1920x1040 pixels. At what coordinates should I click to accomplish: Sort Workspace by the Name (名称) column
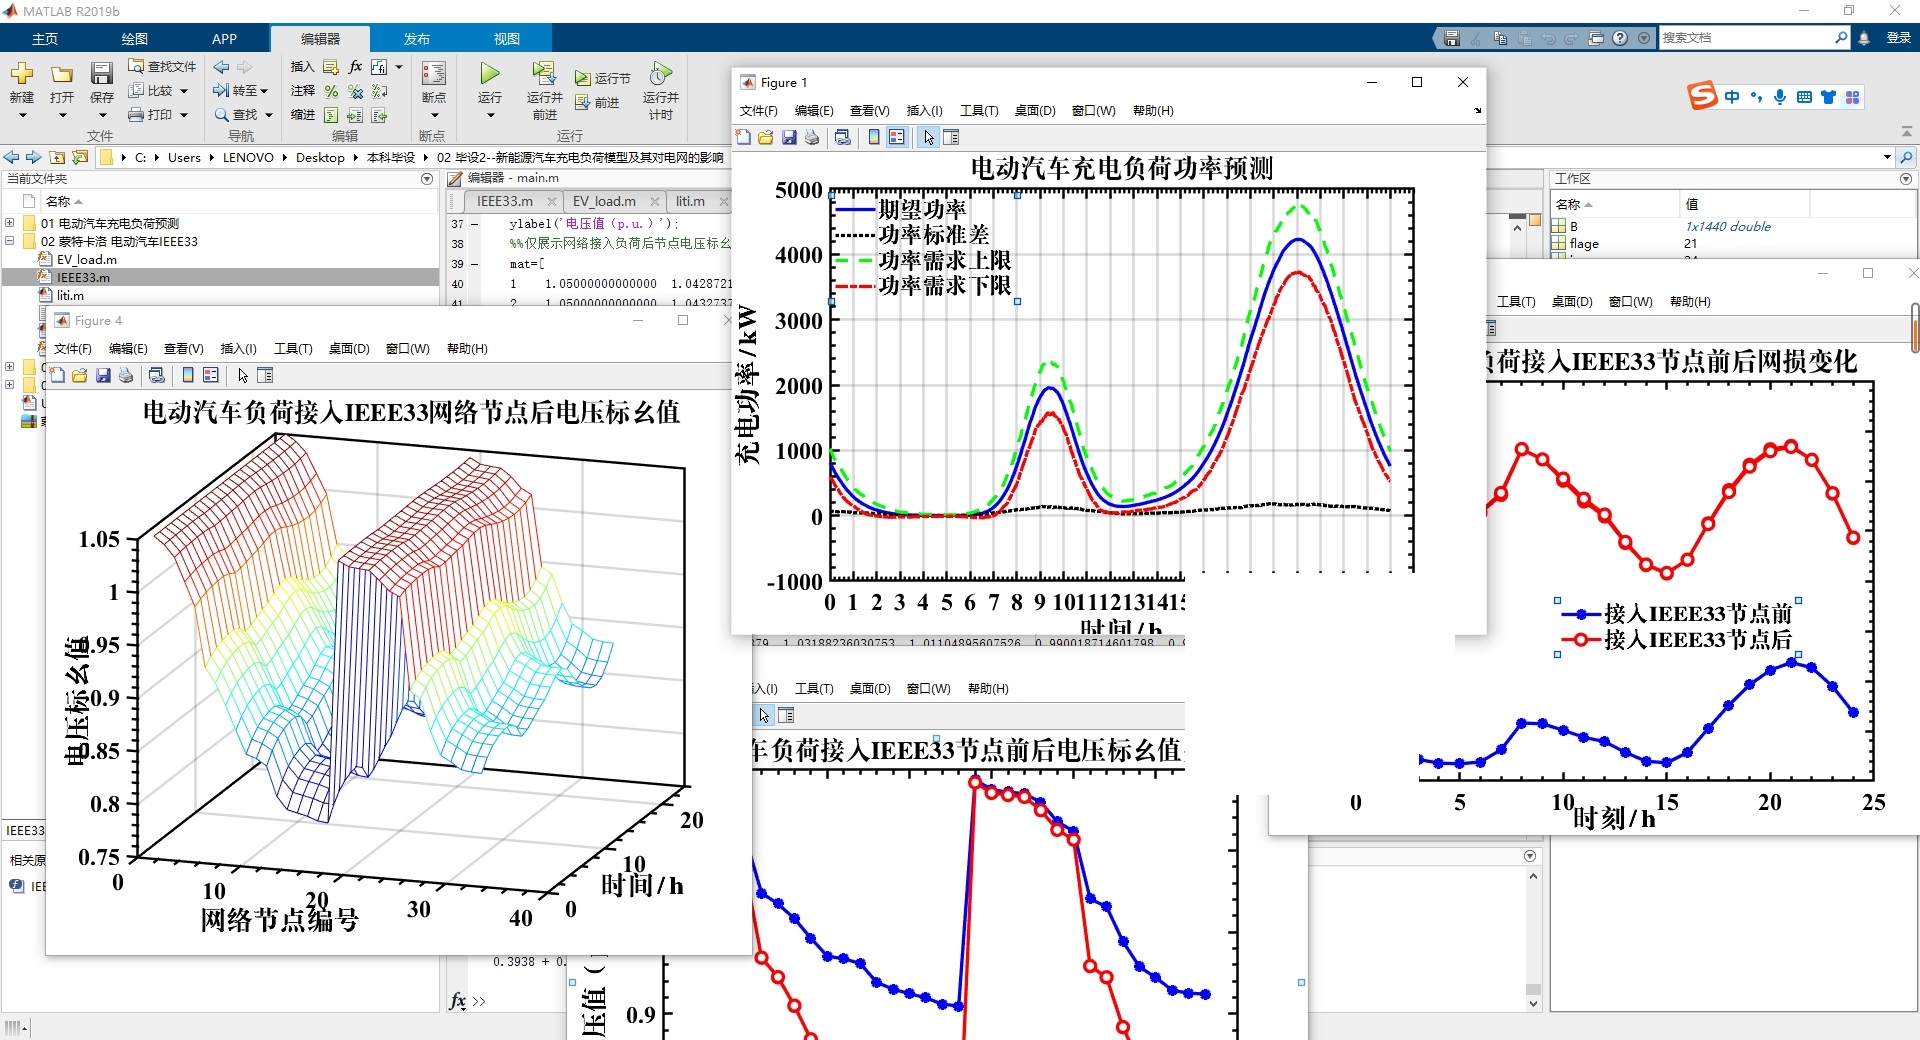1614,204
